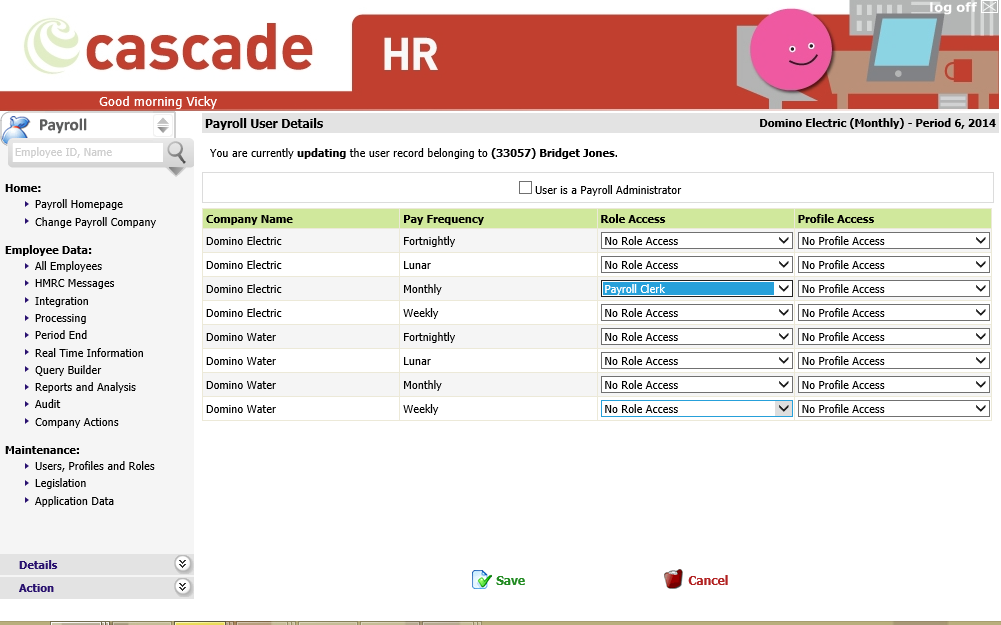Click the Cancel button label
This screenshot has width=1001, height=625.
(708, 580)
